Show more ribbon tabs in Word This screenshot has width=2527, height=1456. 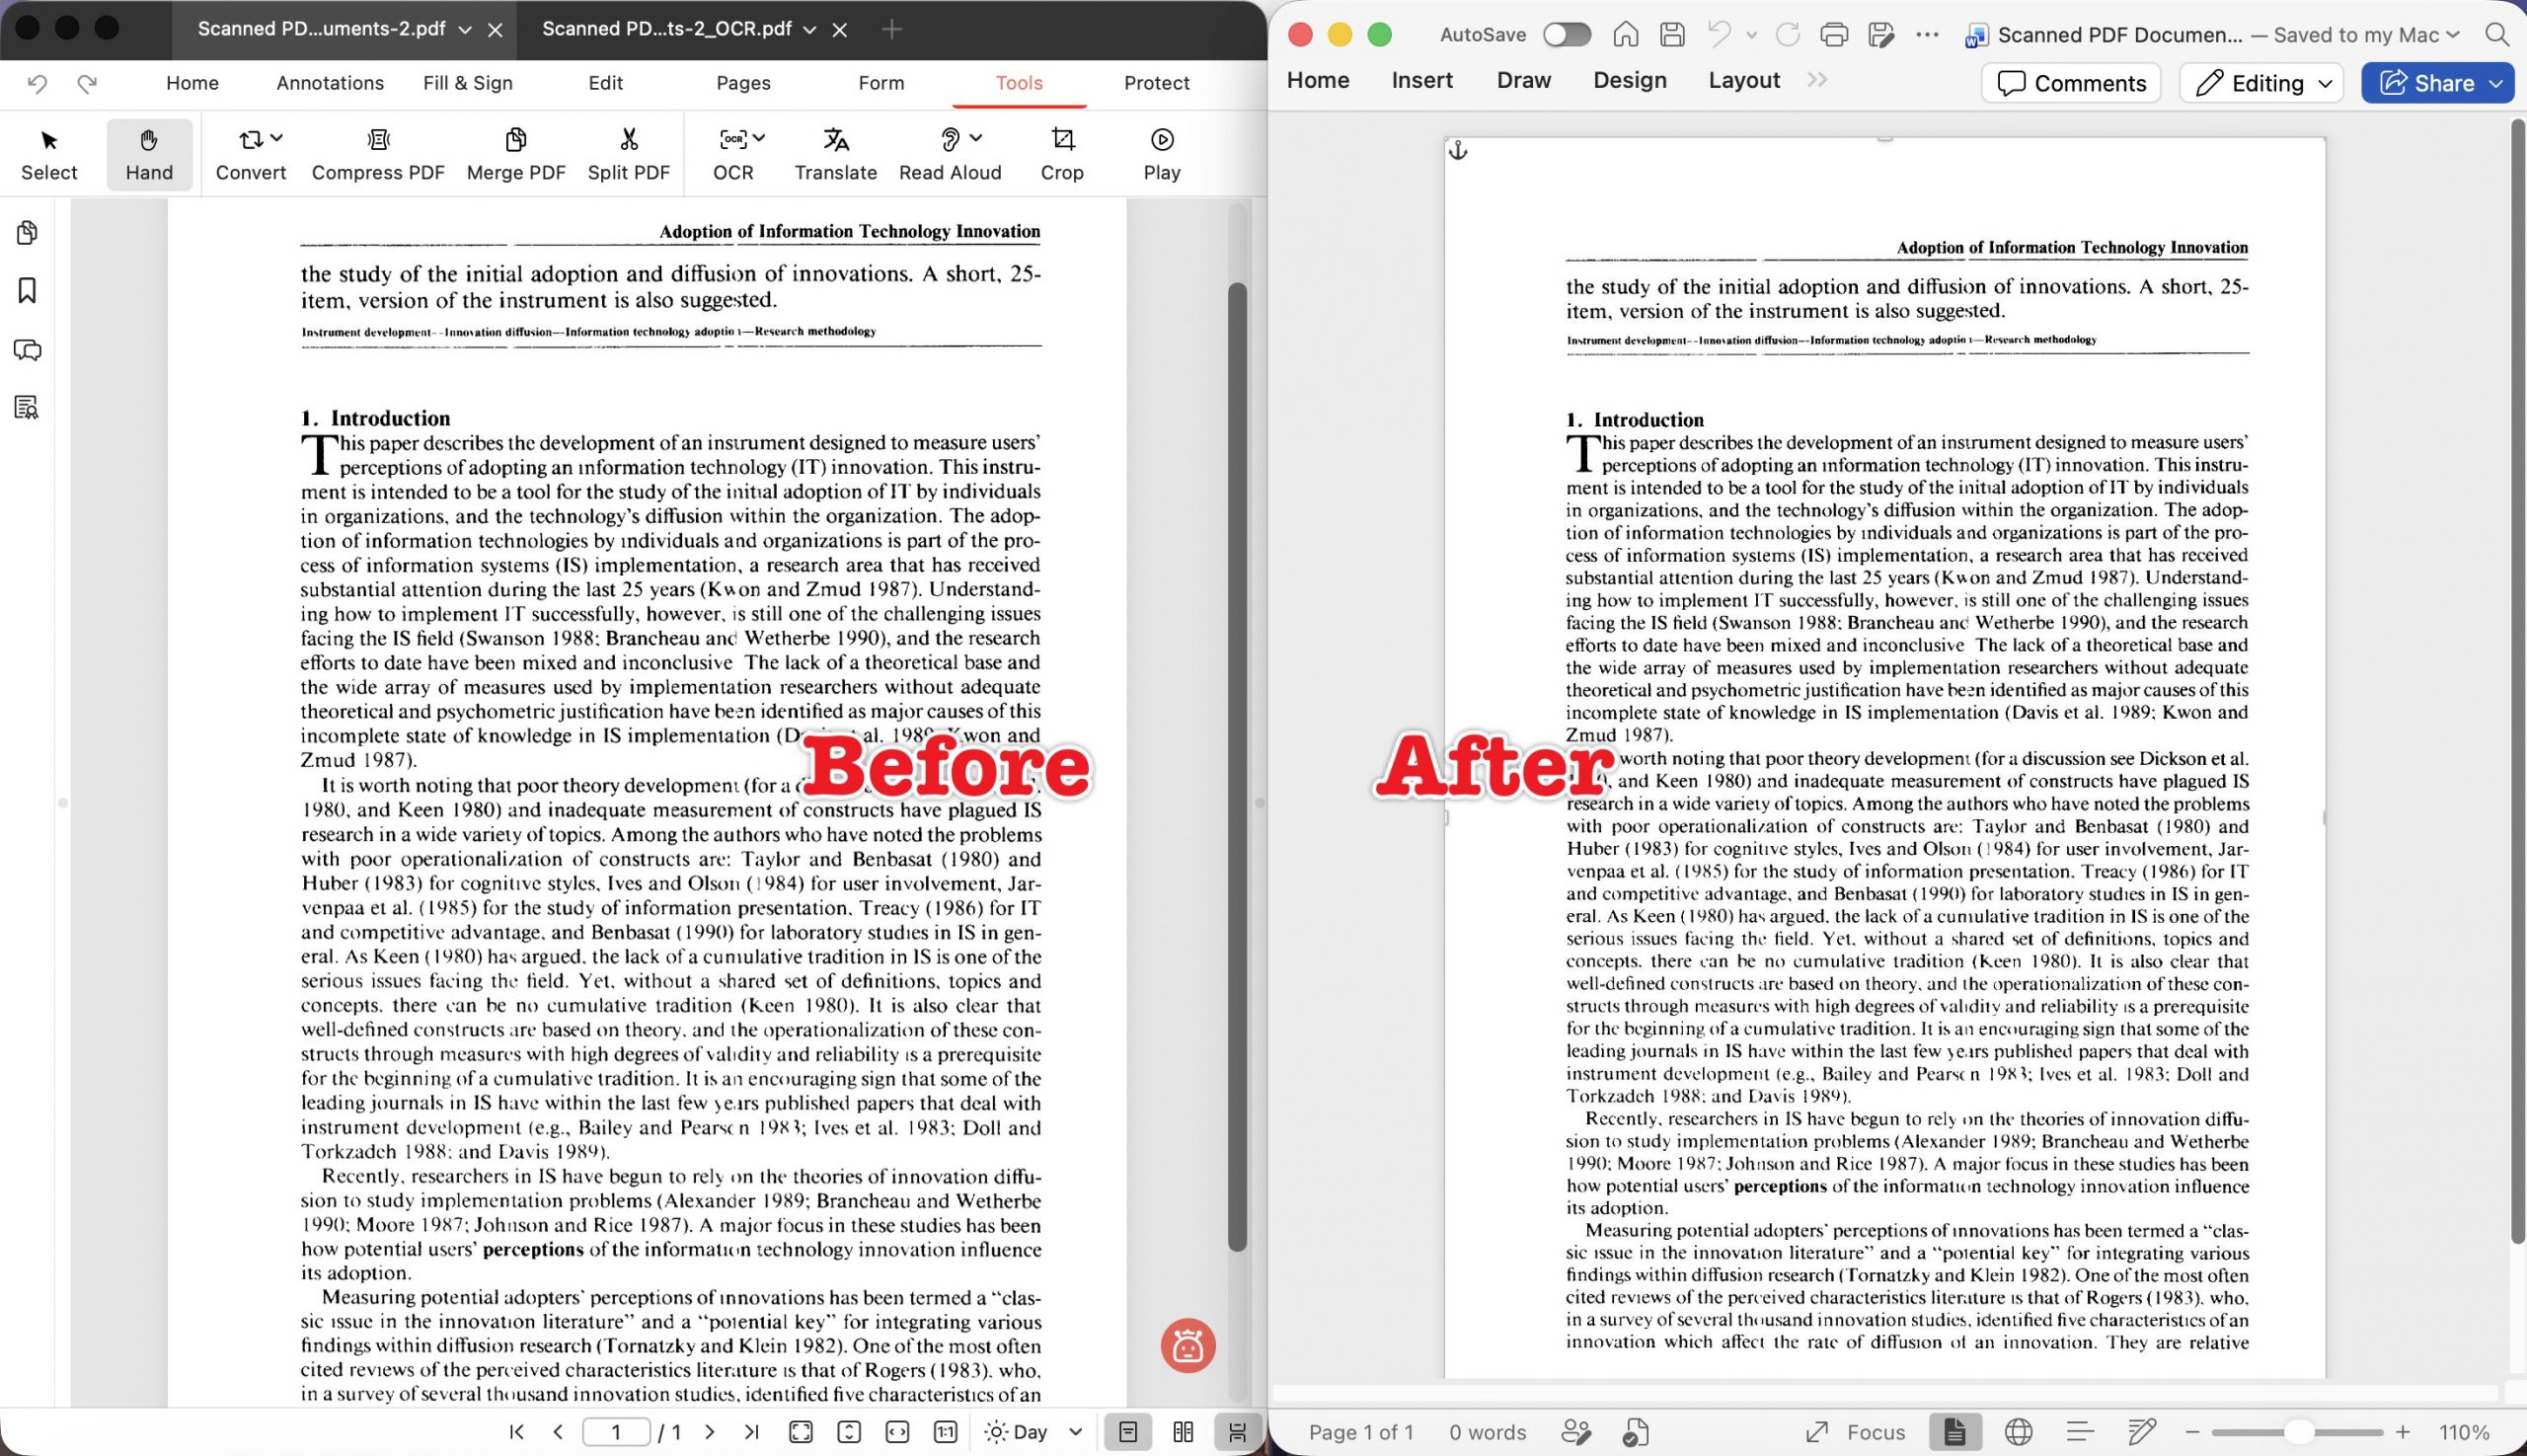[1817, 80]
